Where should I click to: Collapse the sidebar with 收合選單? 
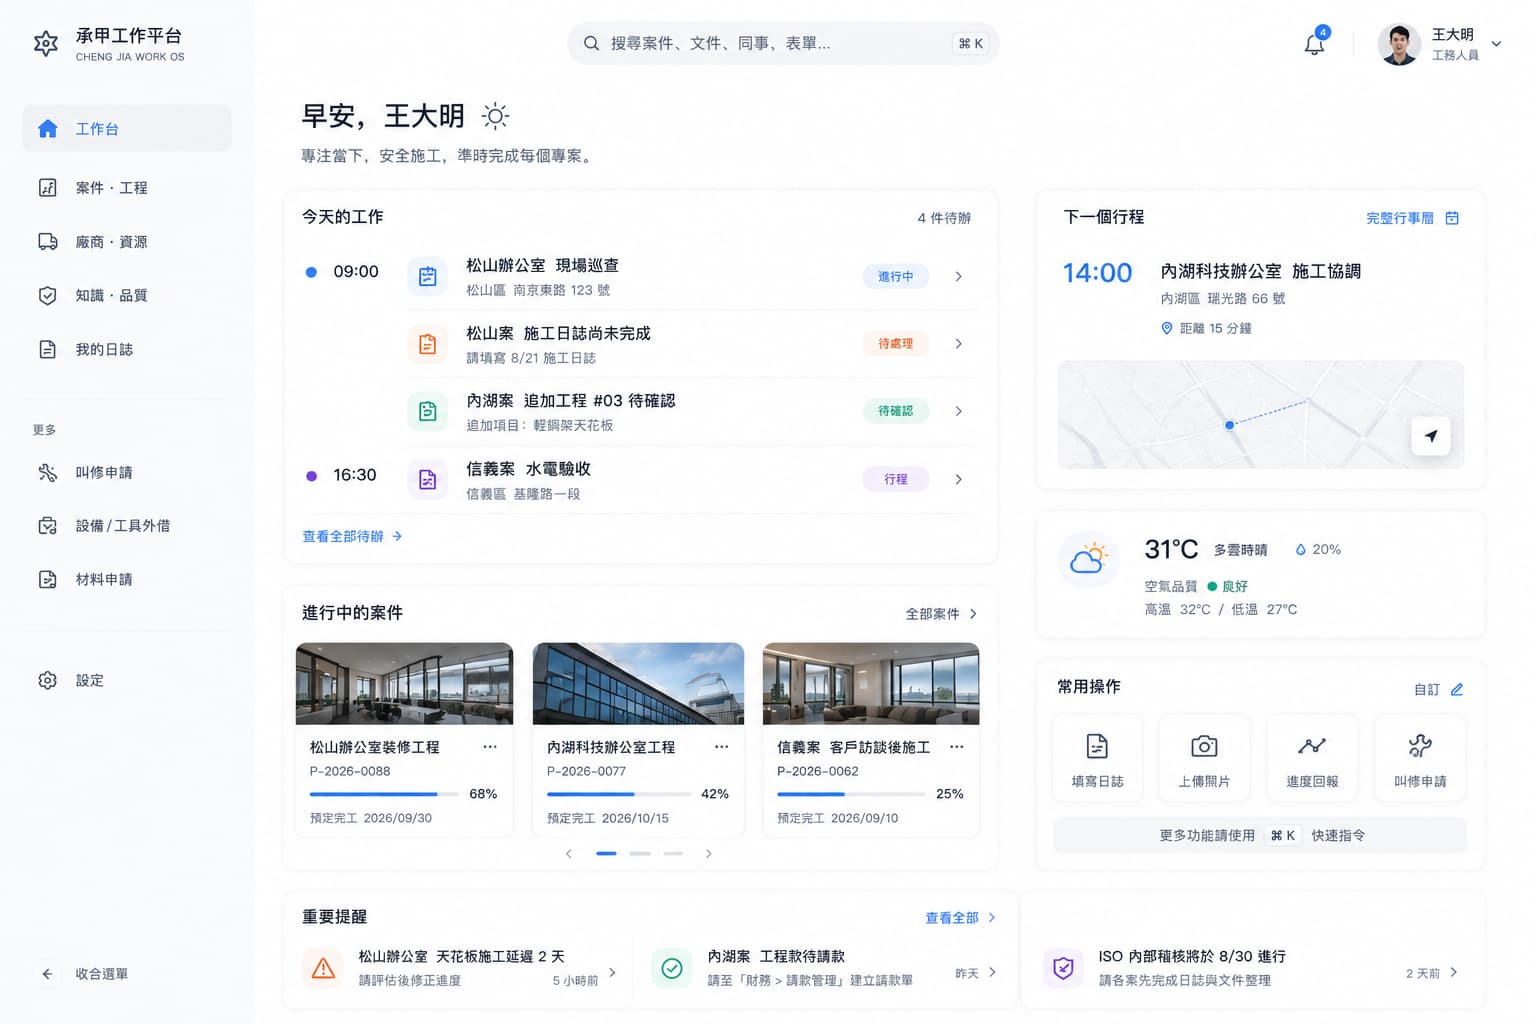[x=85, y=974]
